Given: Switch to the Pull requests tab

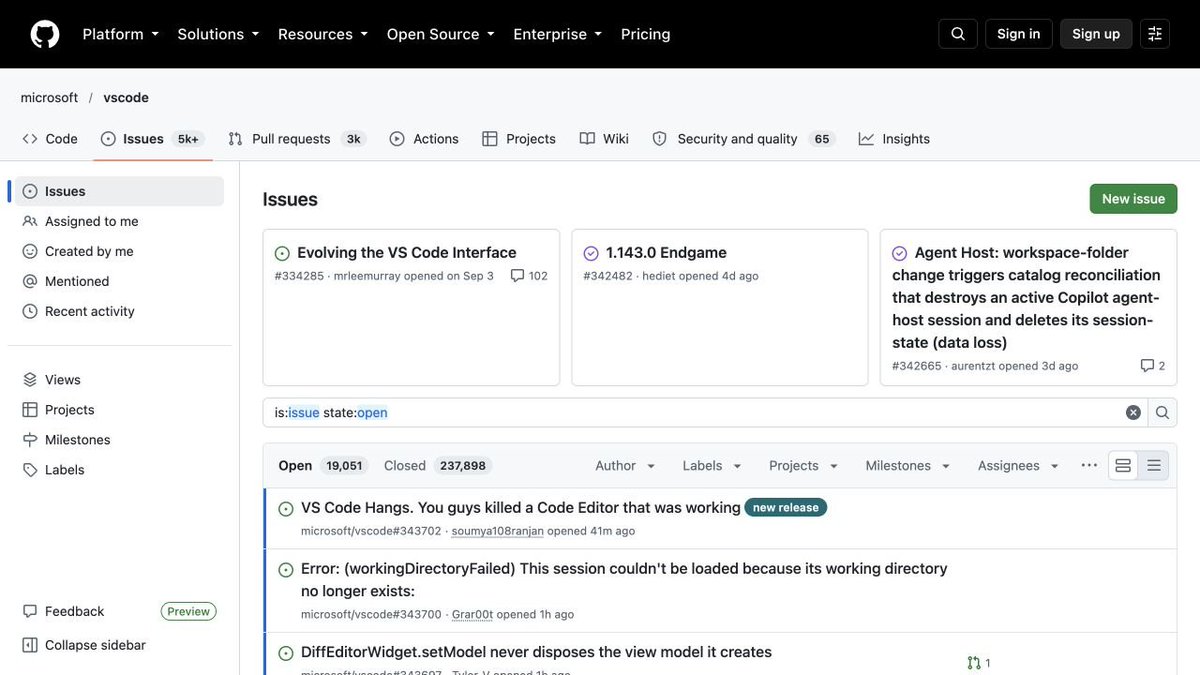Looking at the screenshot, I should click(295, 139).
